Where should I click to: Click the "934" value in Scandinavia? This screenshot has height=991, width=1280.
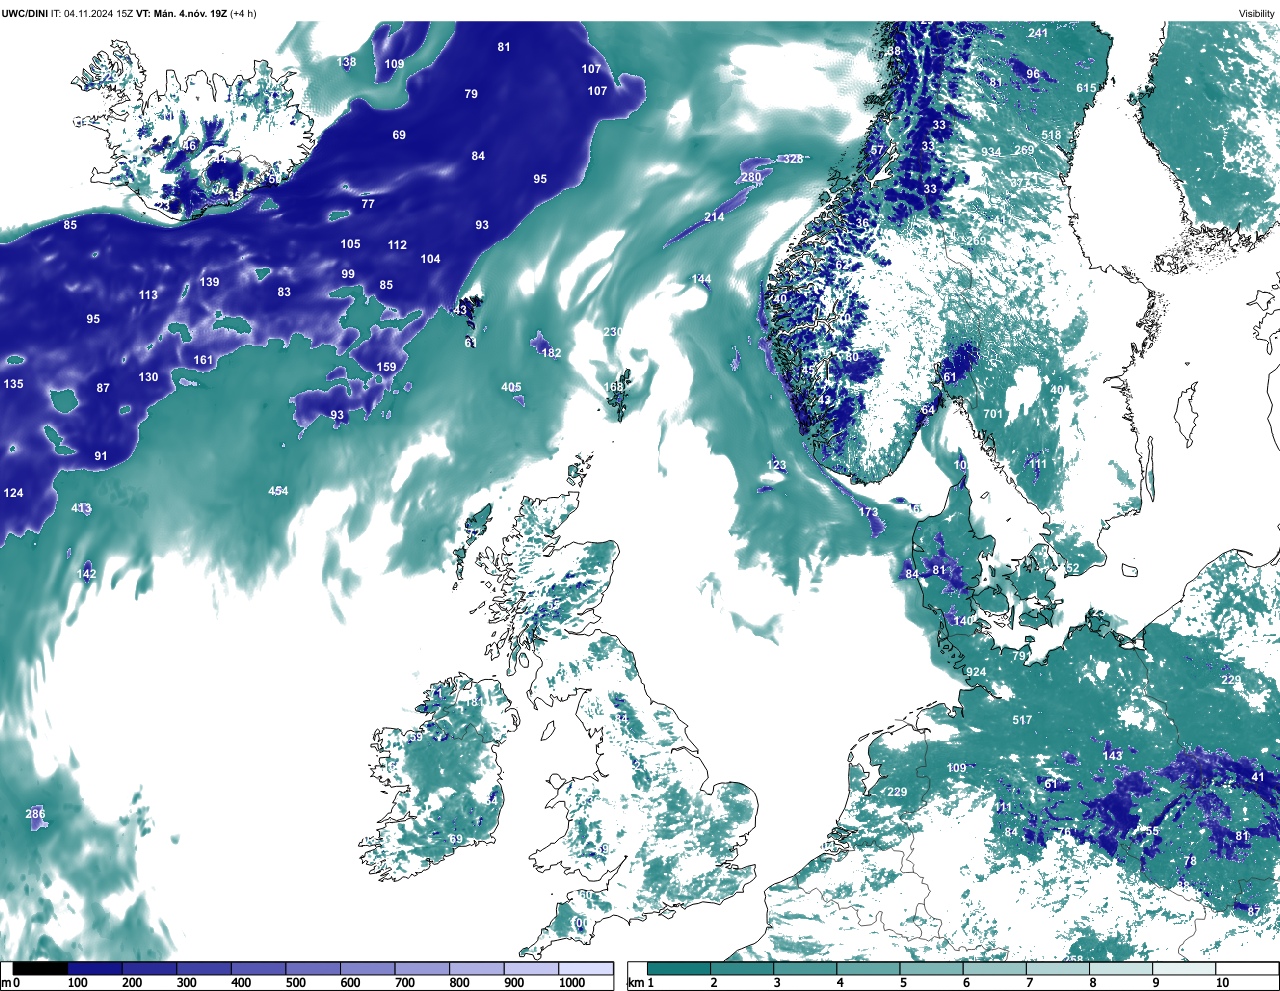pyautogui.click(x=991, y=152)
